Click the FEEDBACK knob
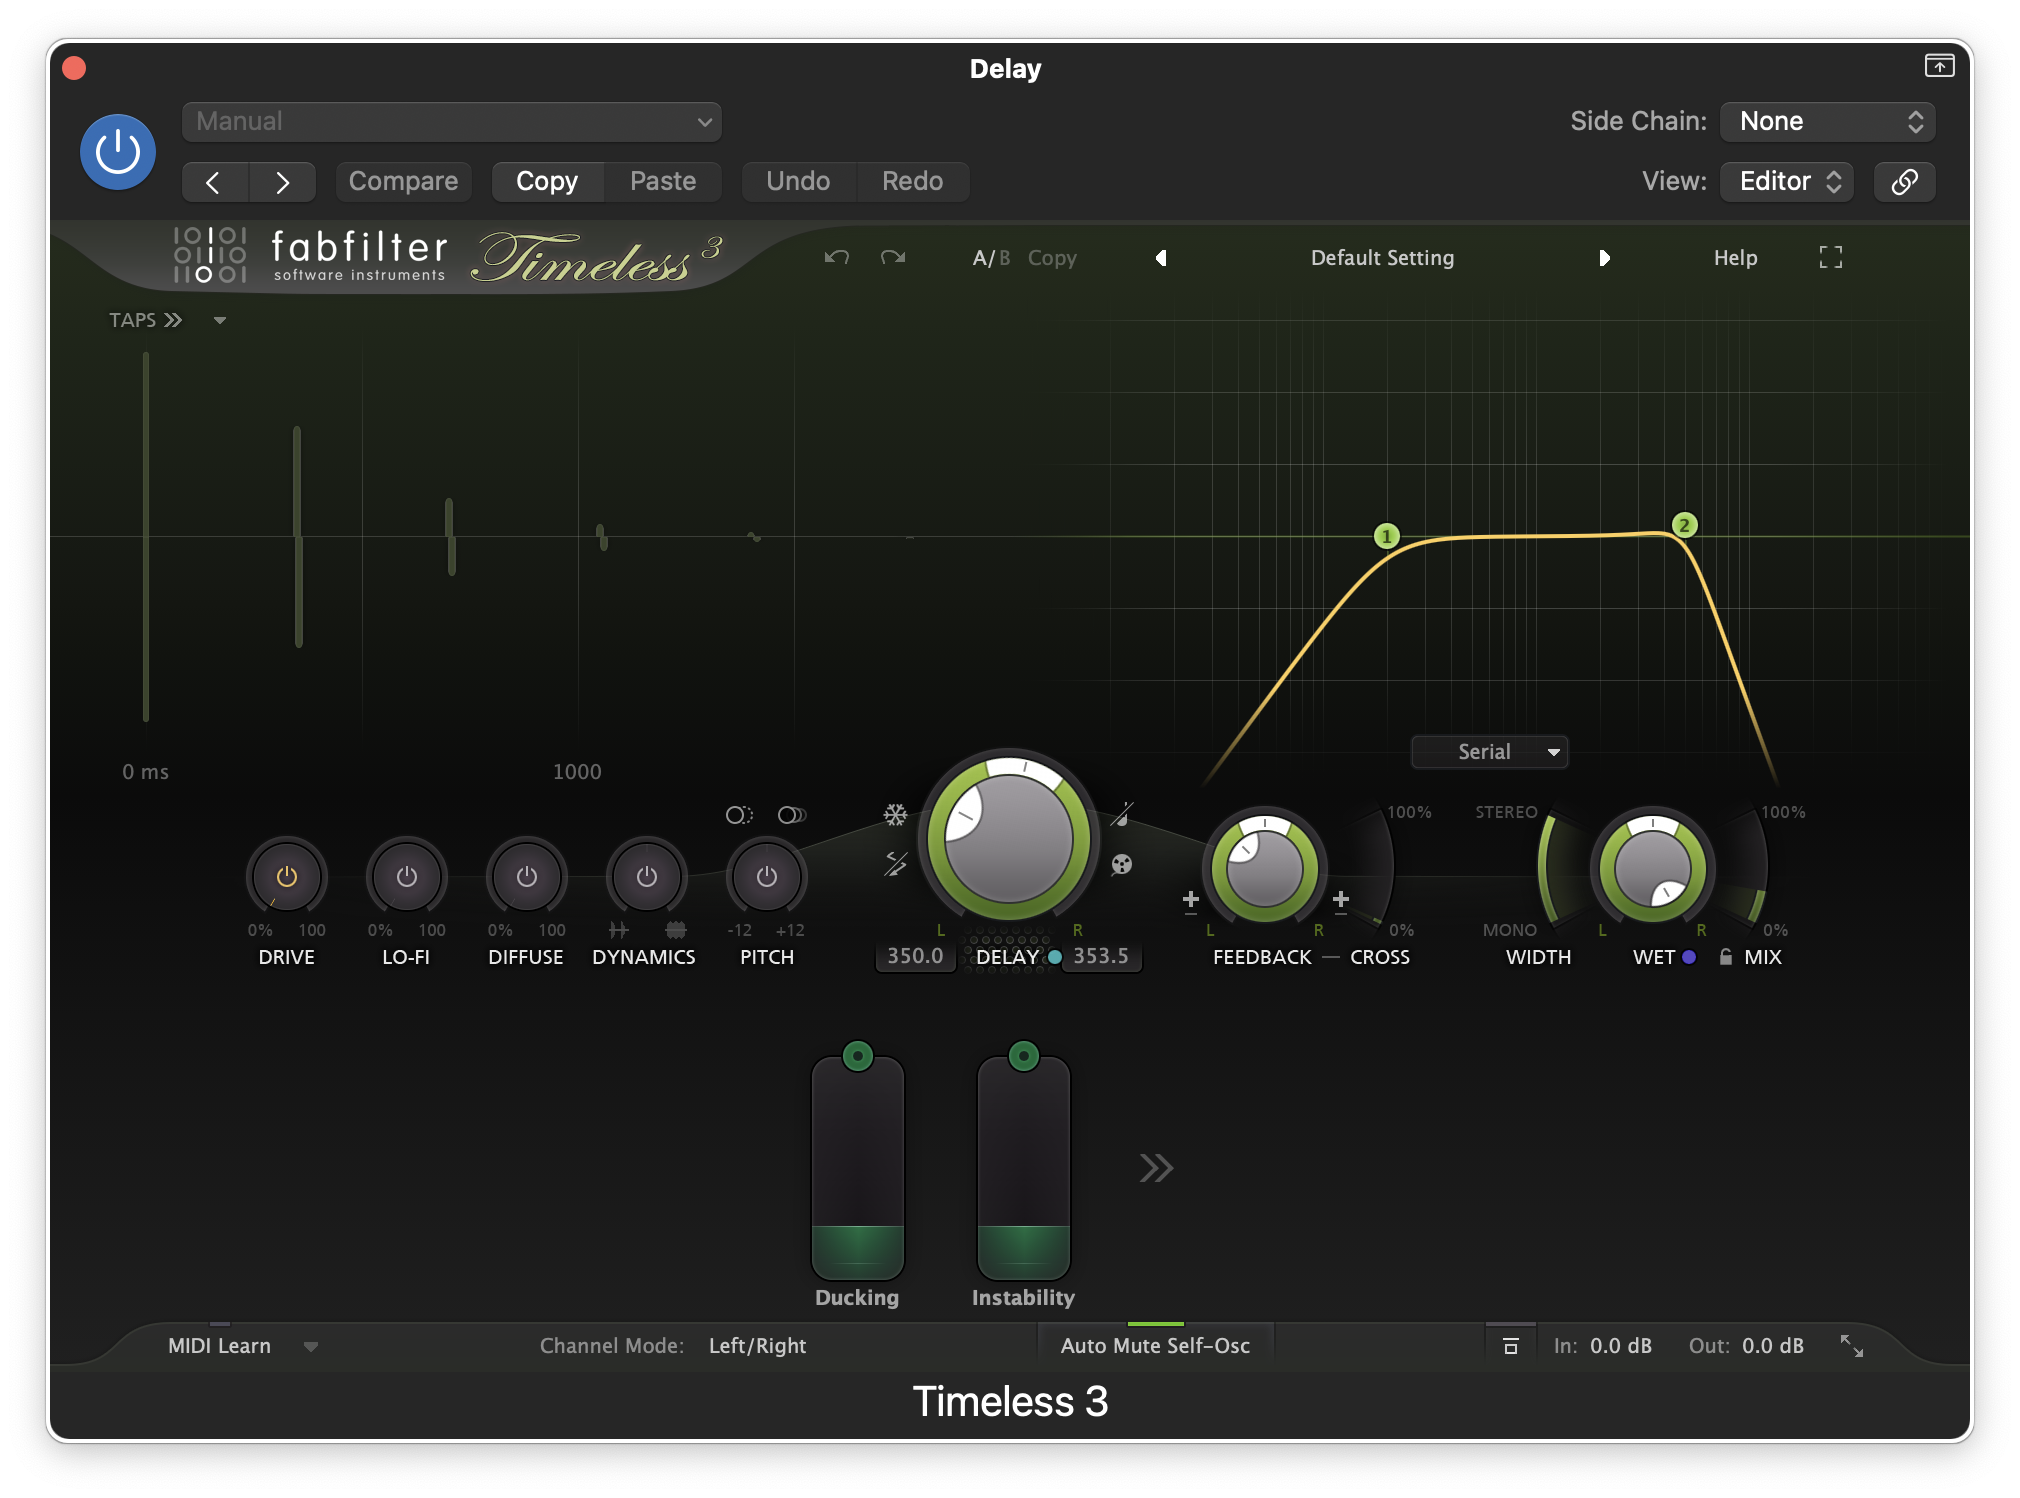Viewport: 2020px width, 1498px height. 1264,867
